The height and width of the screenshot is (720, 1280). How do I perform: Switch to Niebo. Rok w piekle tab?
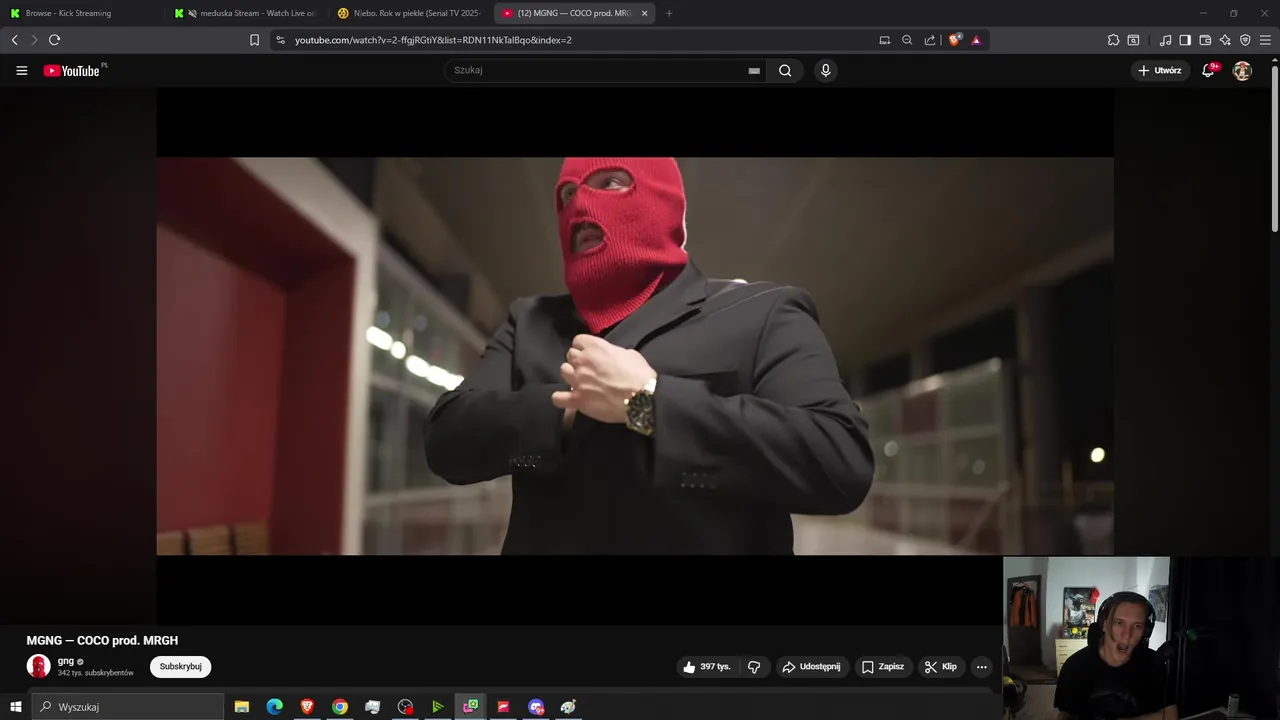click(x=411, y=13)
